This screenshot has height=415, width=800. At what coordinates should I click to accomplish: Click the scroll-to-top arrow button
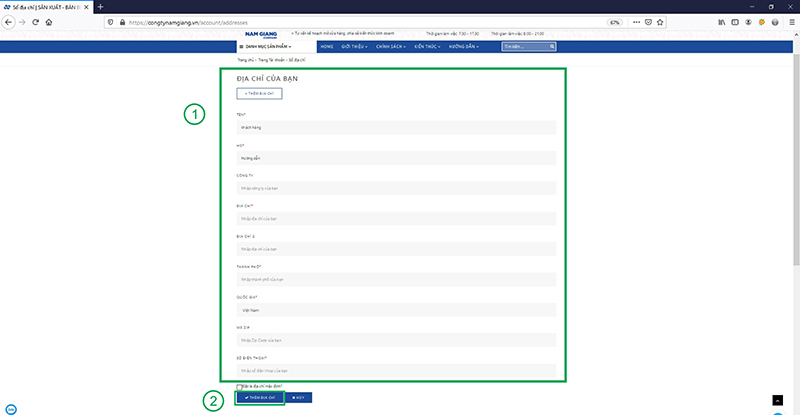(778, 400)
